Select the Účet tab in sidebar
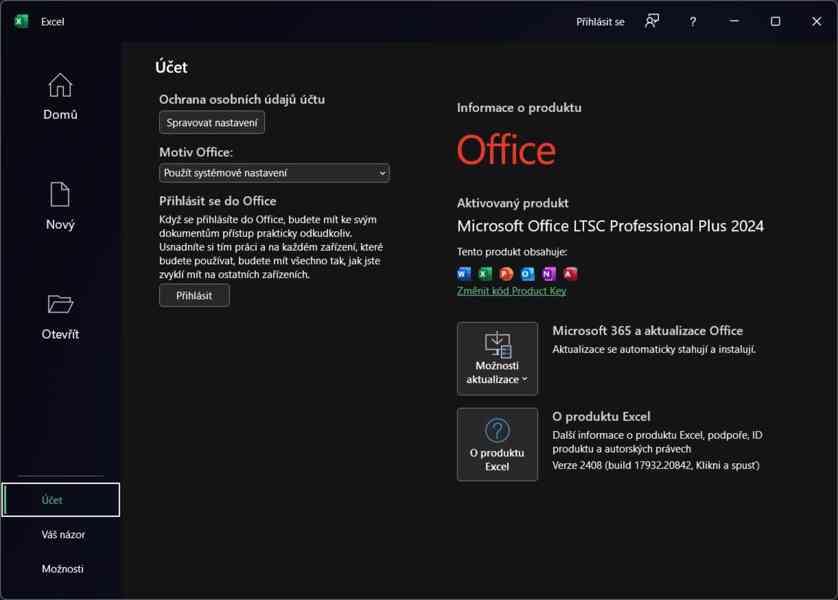 (61, 500)
